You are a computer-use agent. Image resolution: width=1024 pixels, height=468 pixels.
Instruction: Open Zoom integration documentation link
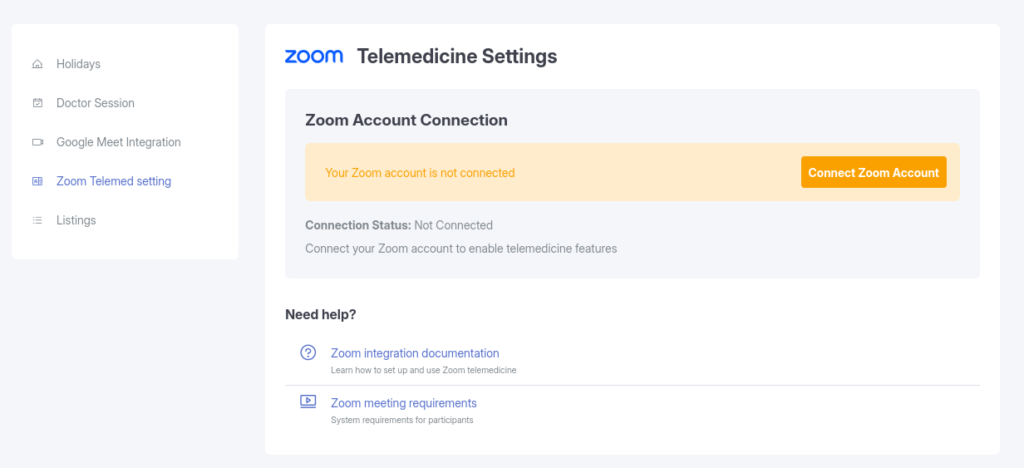tap(415, 353)
